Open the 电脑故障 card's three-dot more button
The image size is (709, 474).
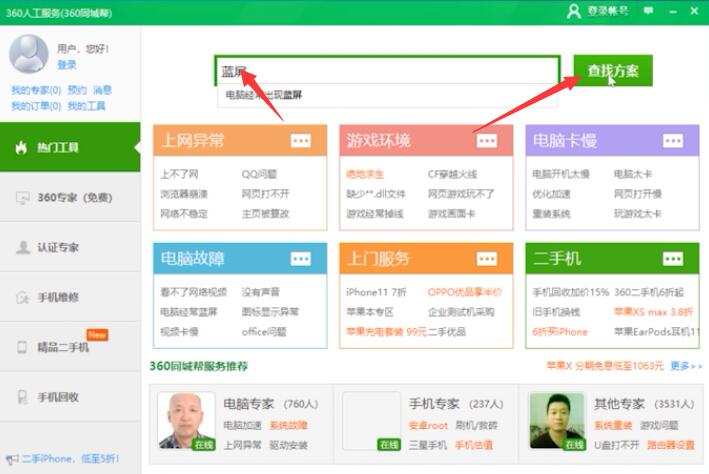[x=301, y=259]
